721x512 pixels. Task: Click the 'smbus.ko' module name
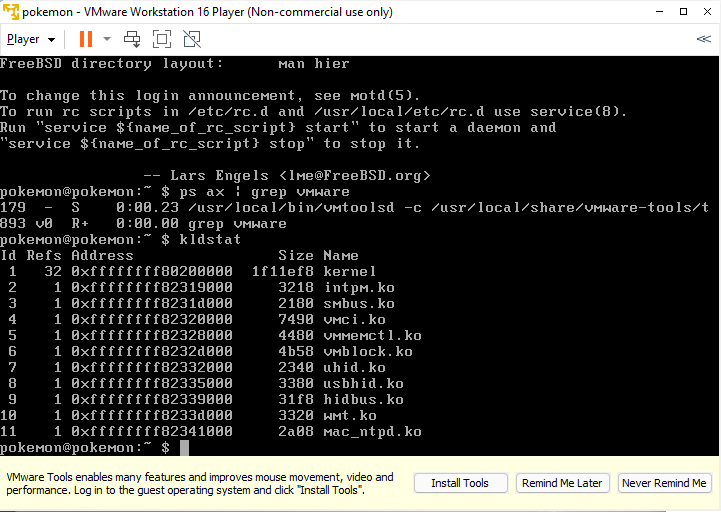click(x=359, y=304)
